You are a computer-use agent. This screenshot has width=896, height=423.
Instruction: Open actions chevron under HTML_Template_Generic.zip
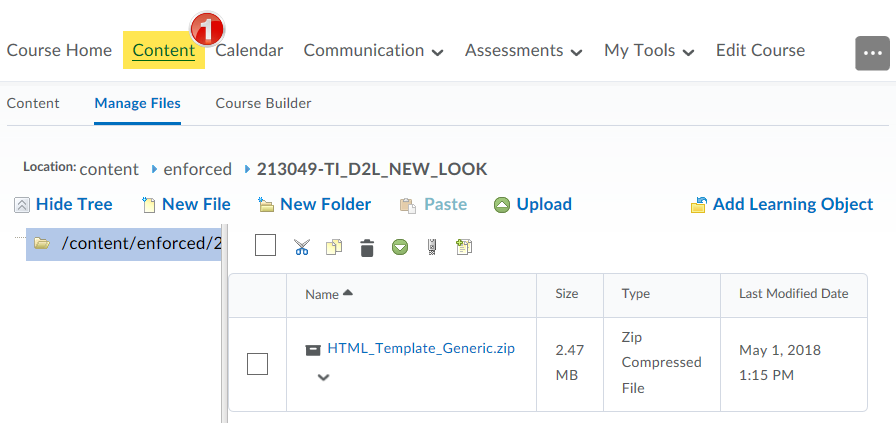point(323,377)
